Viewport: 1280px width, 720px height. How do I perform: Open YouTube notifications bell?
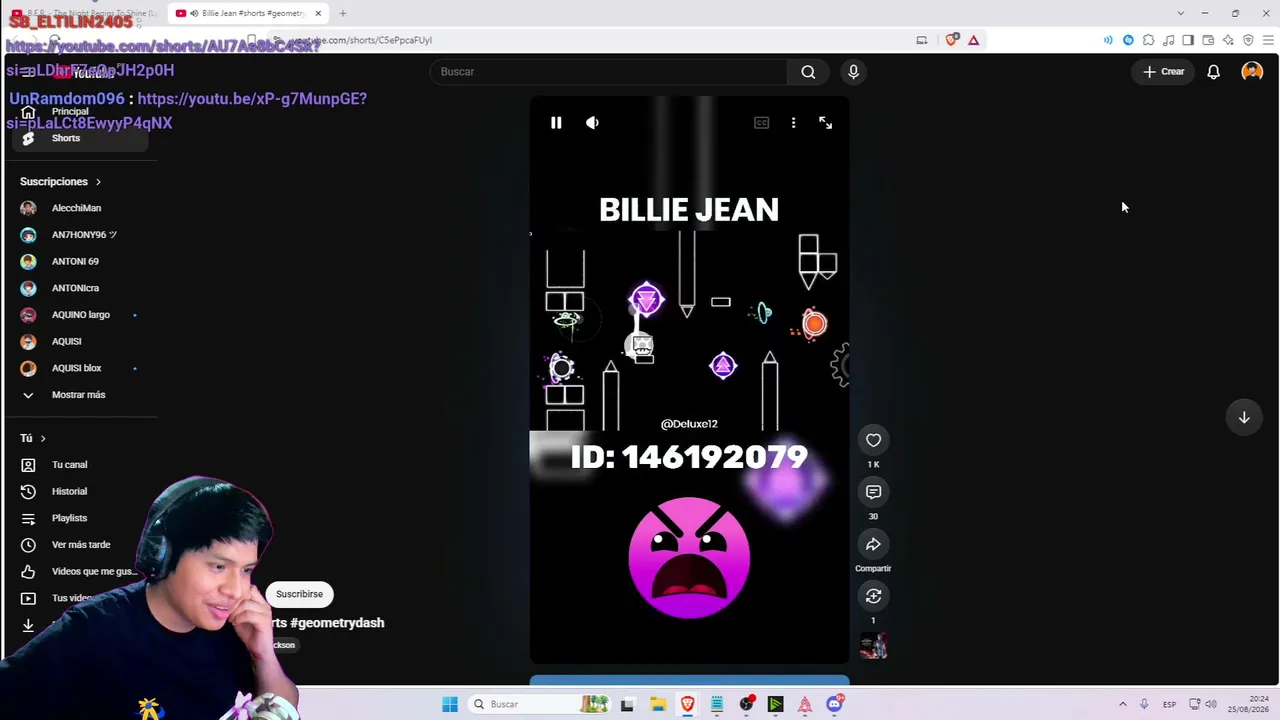coord(1213,72)
